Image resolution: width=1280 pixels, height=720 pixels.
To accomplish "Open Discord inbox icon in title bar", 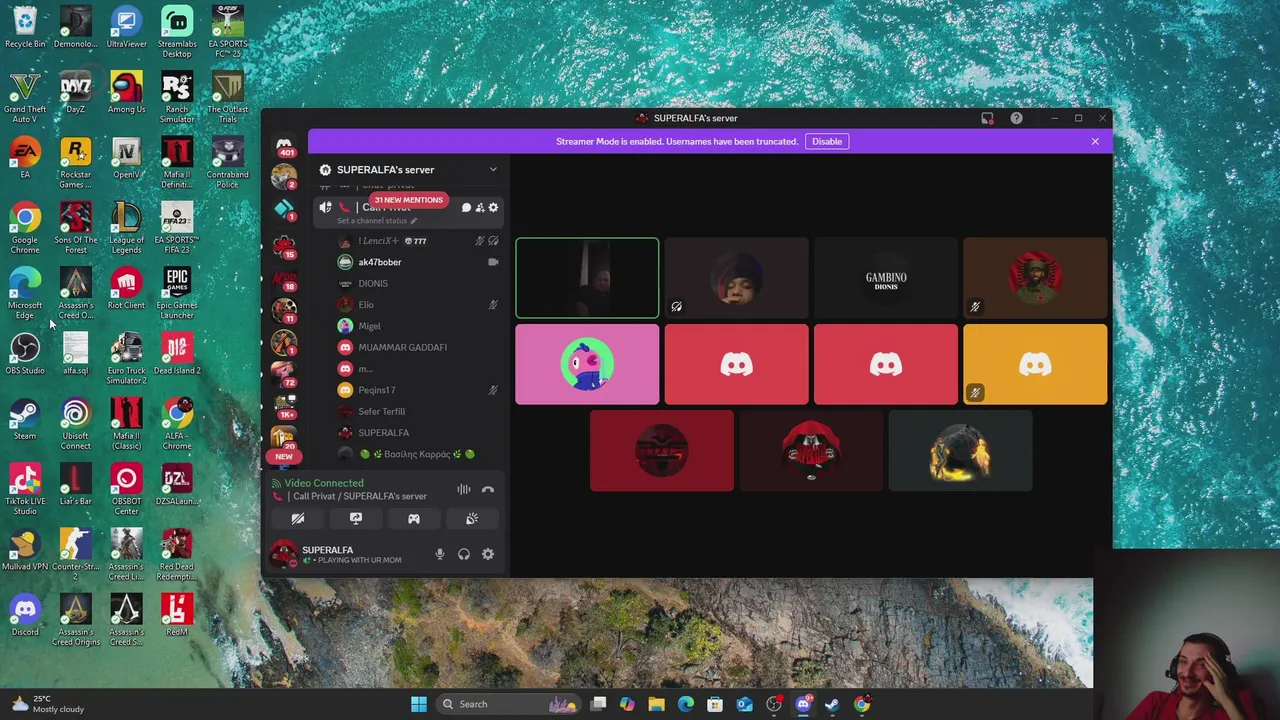I will click(x=987, y=118).
